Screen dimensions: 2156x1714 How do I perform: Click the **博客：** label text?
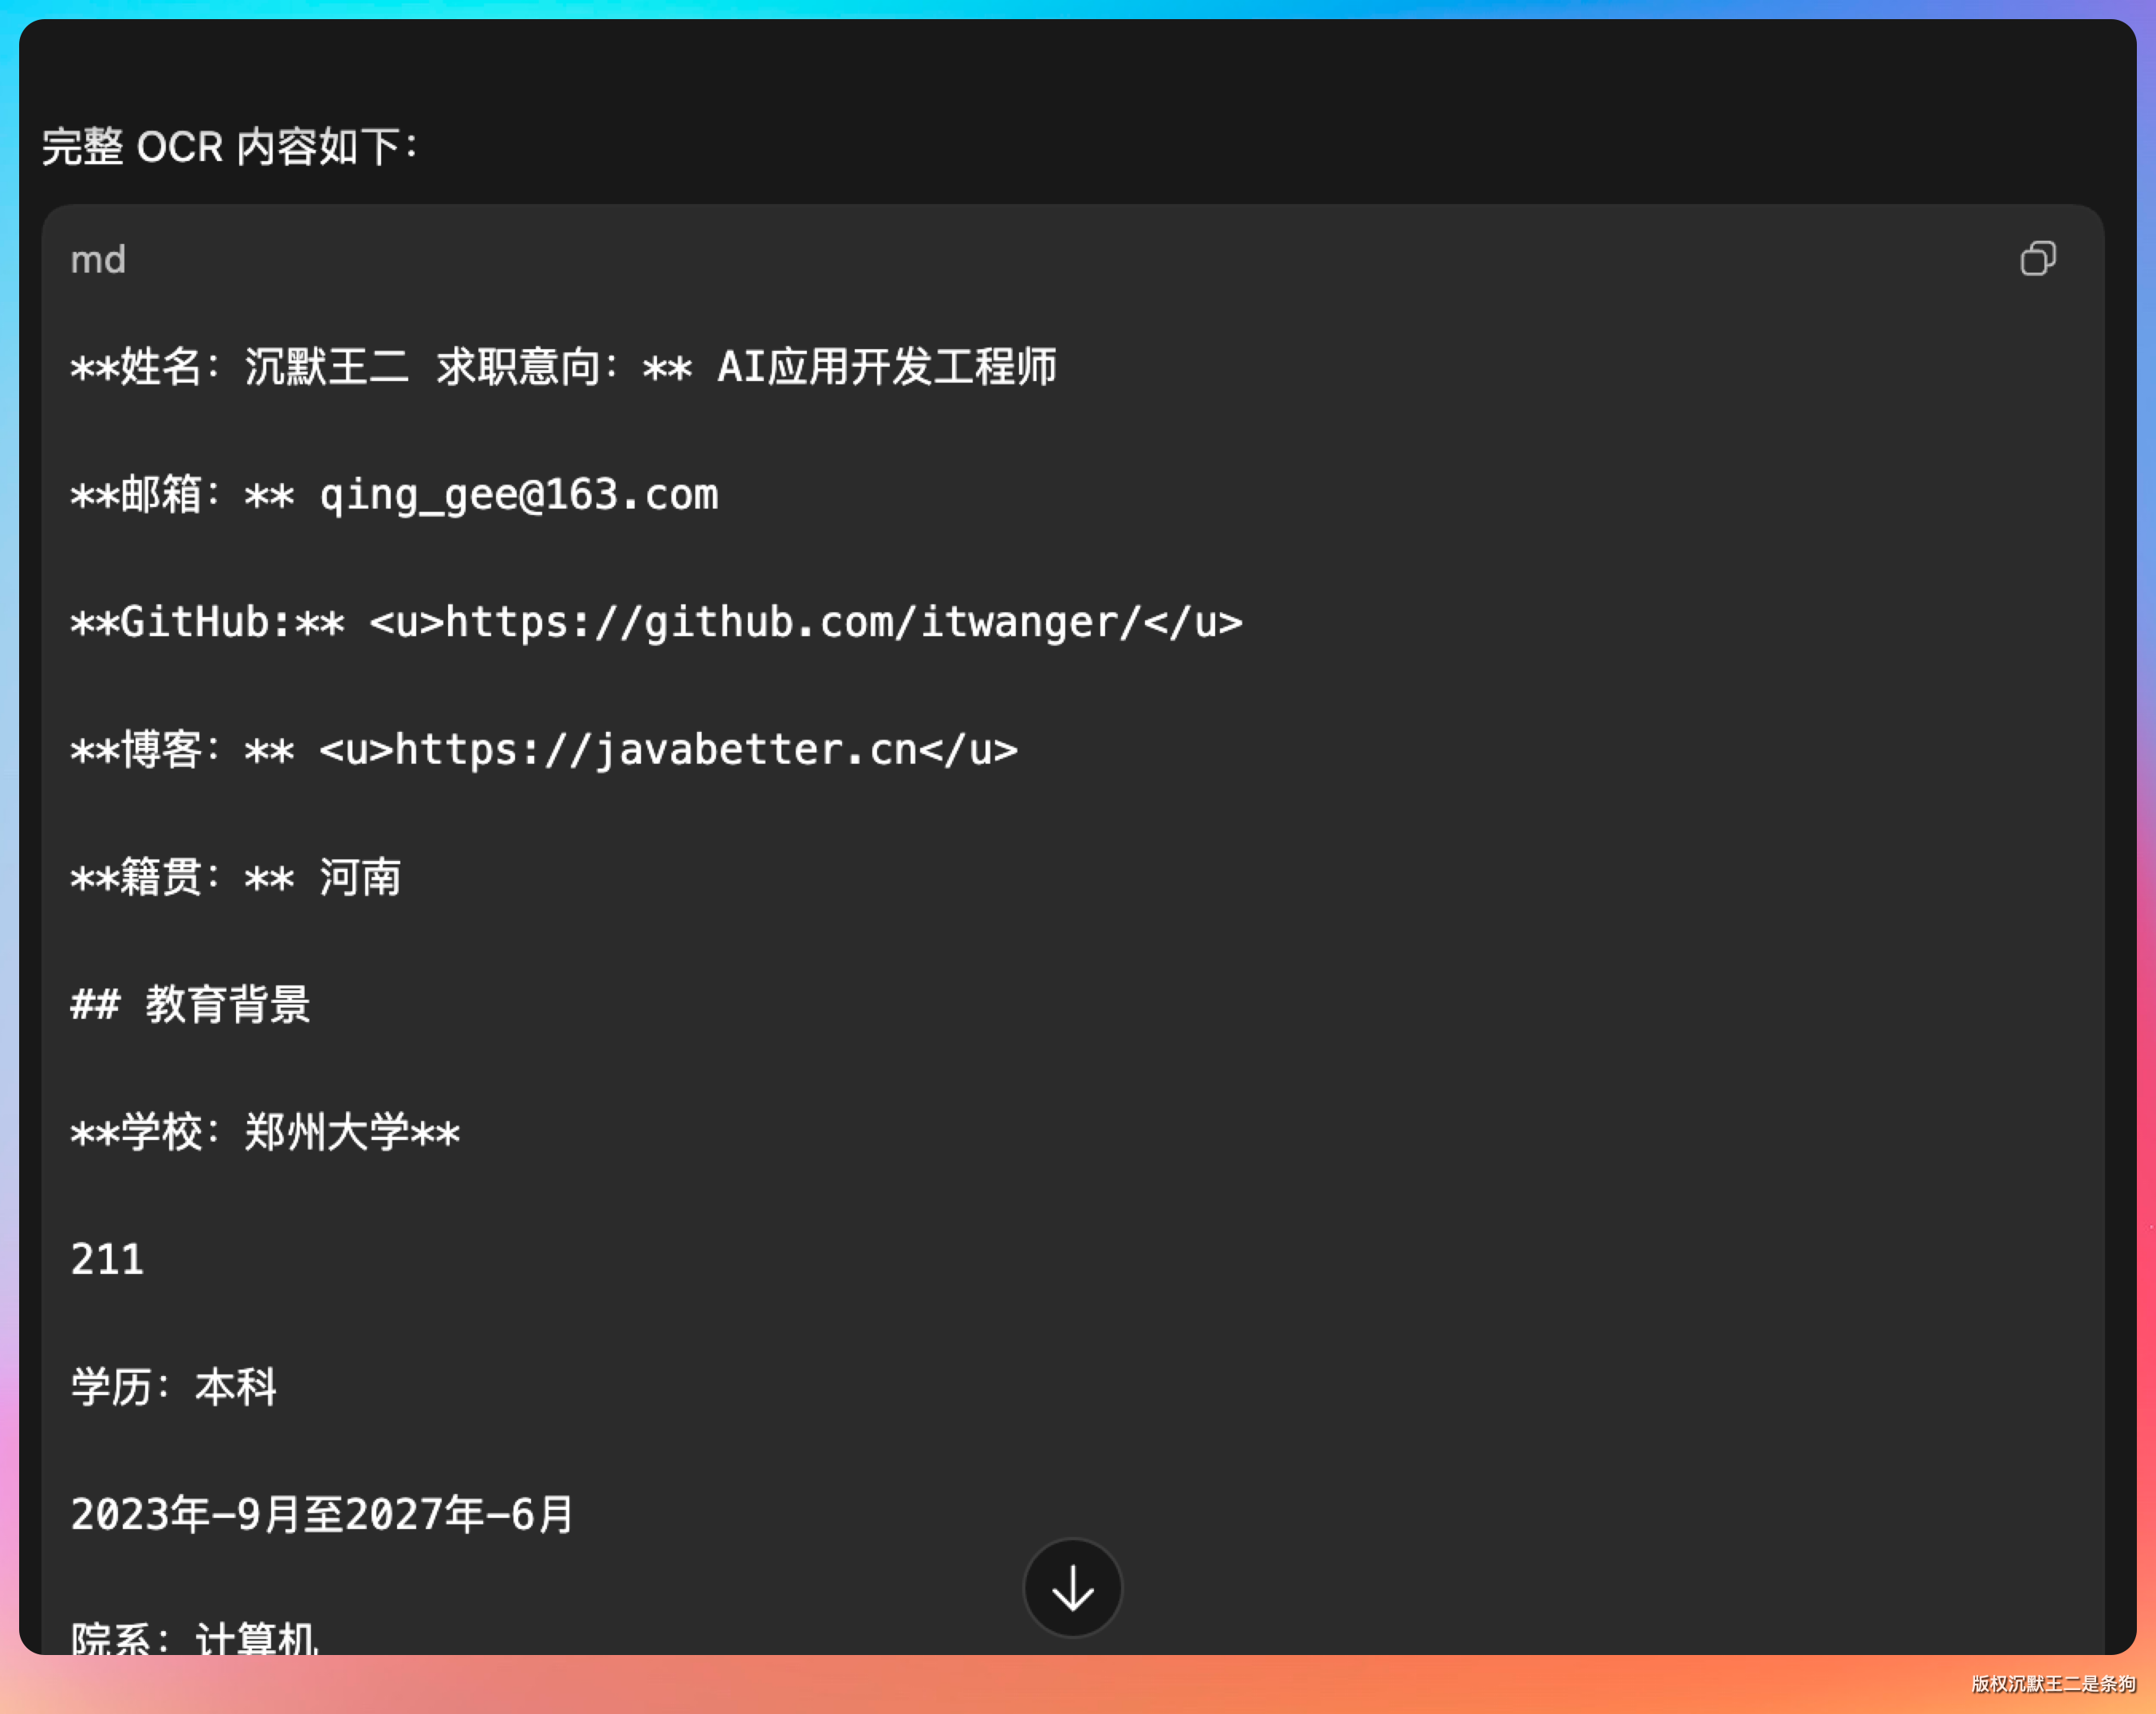pyautogui.click(x=160, y=750)
